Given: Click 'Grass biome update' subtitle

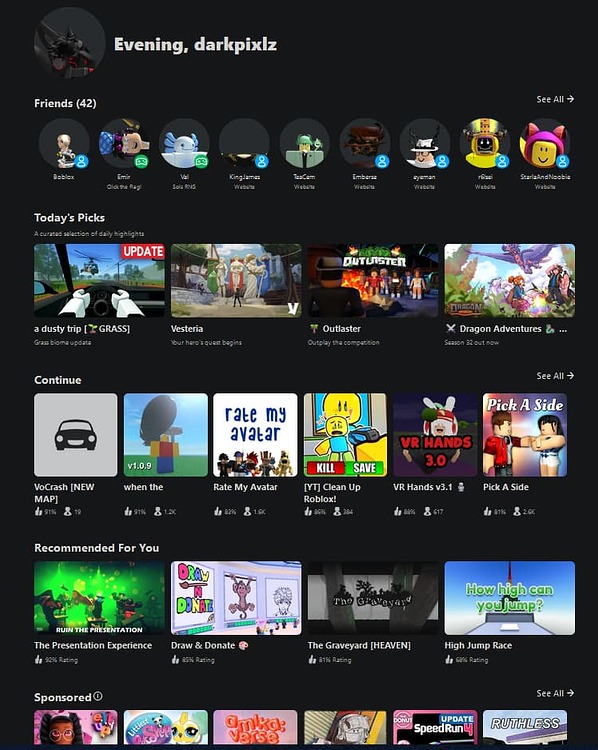Looking at the screenshot, I should (x=63, y=342).
